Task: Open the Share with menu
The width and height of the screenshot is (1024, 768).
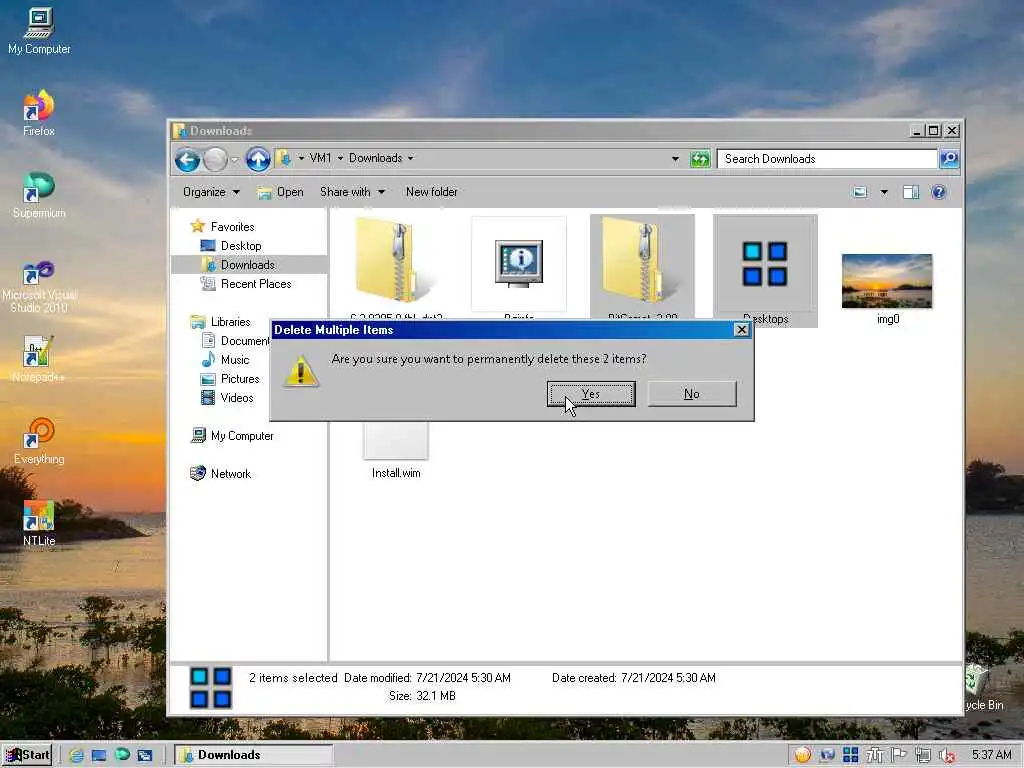Action: [x=353, y=192]
